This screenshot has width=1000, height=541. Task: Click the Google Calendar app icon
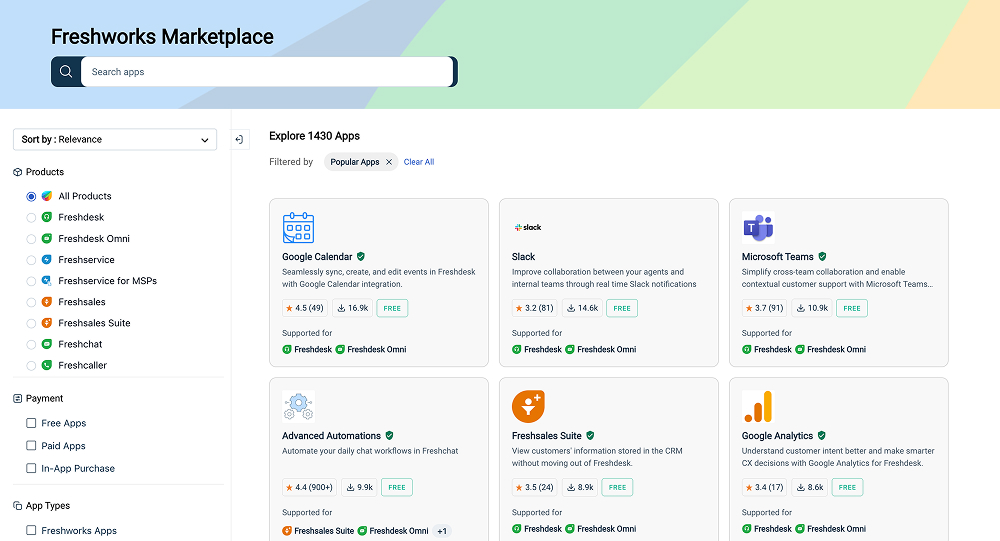[298, 228]
